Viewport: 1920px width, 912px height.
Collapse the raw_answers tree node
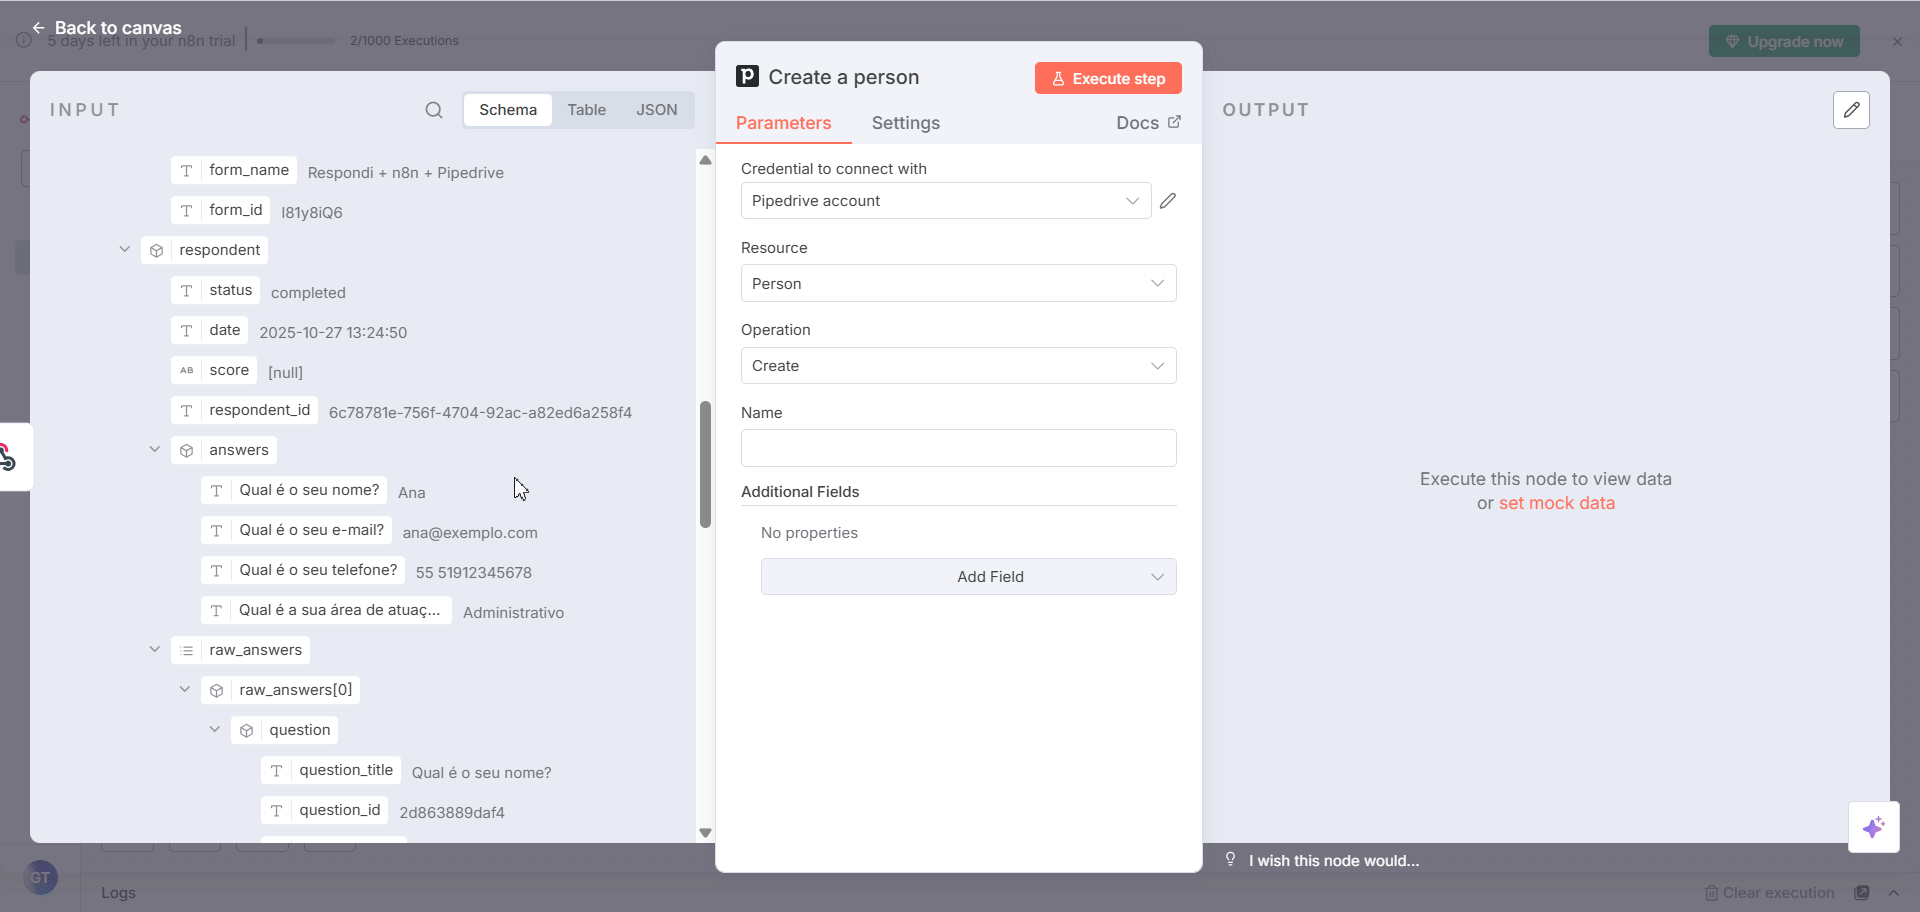(155, 649)
